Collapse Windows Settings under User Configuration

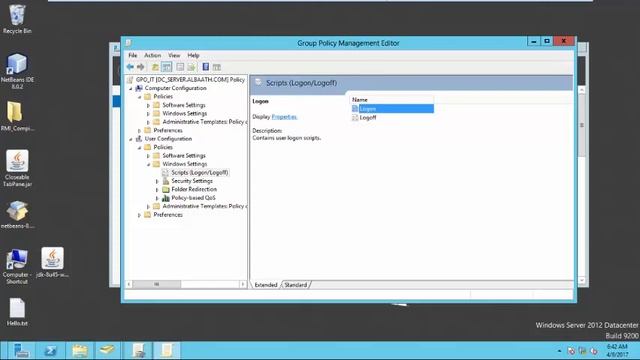click(x=148, y=164)
